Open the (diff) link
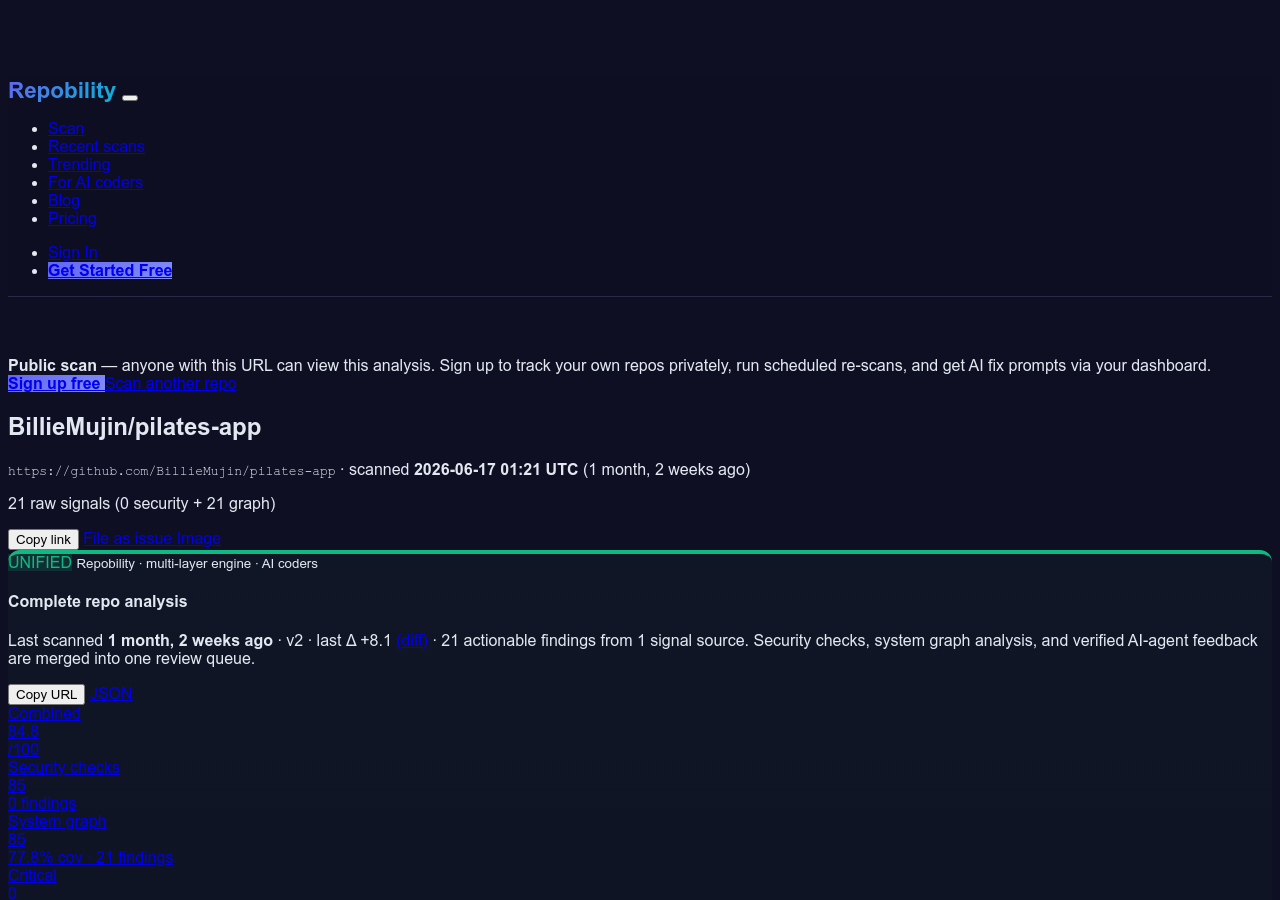 tap(412, 640)
